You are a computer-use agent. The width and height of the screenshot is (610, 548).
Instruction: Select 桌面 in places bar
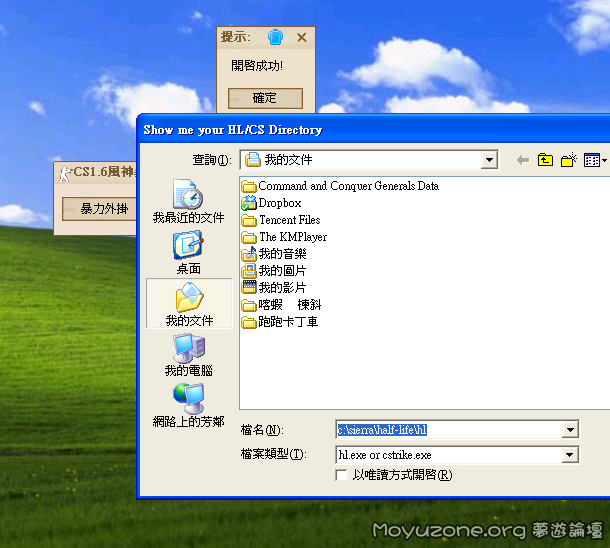[189, 253]
